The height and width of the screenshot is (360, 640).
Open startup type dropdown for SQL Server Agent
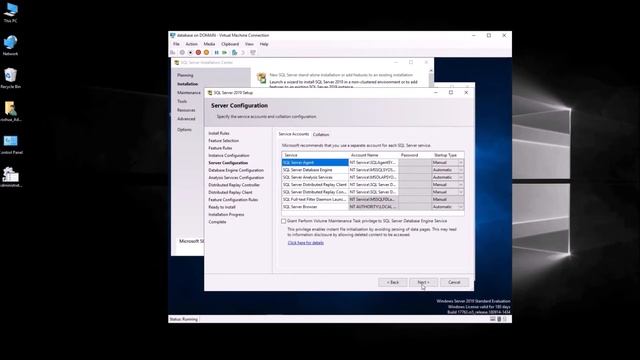point(461,162)
